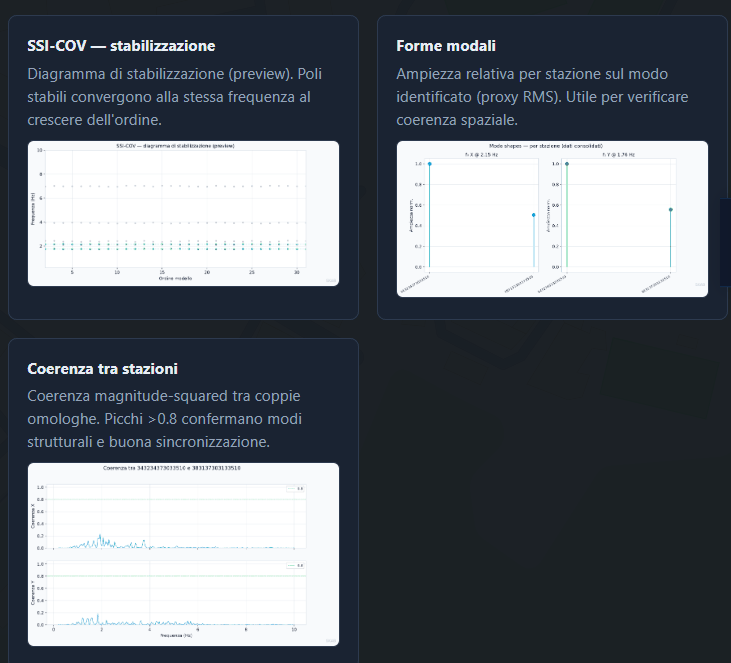Screen dimensions: 731x663
Task: Click the lower right marker in fn Y stem plot
Action: click(670, 210)
